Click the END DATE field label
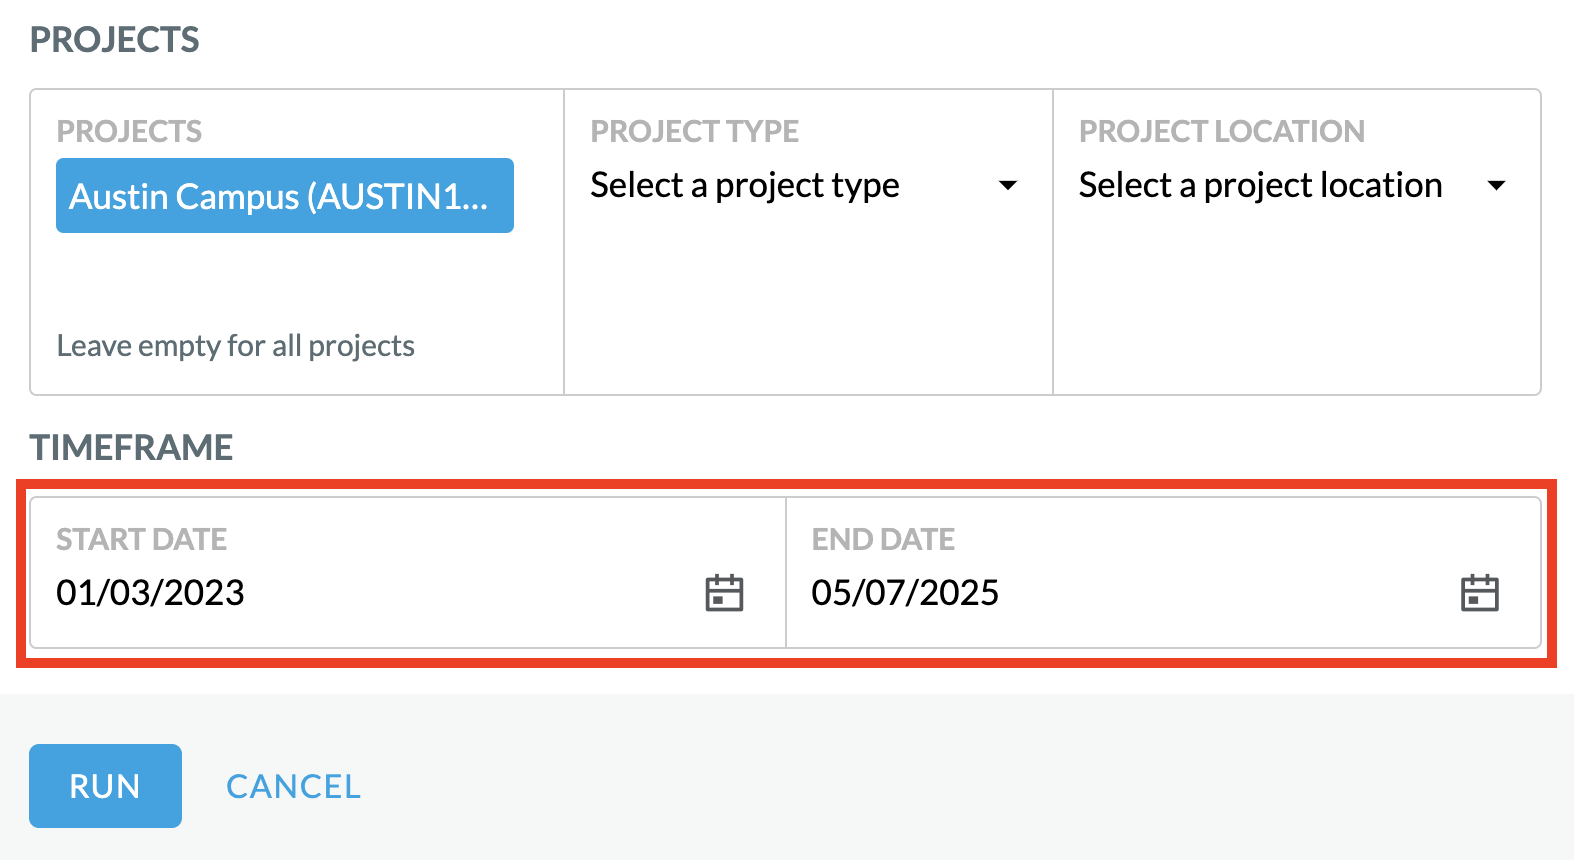 click(x=883, y=539)
